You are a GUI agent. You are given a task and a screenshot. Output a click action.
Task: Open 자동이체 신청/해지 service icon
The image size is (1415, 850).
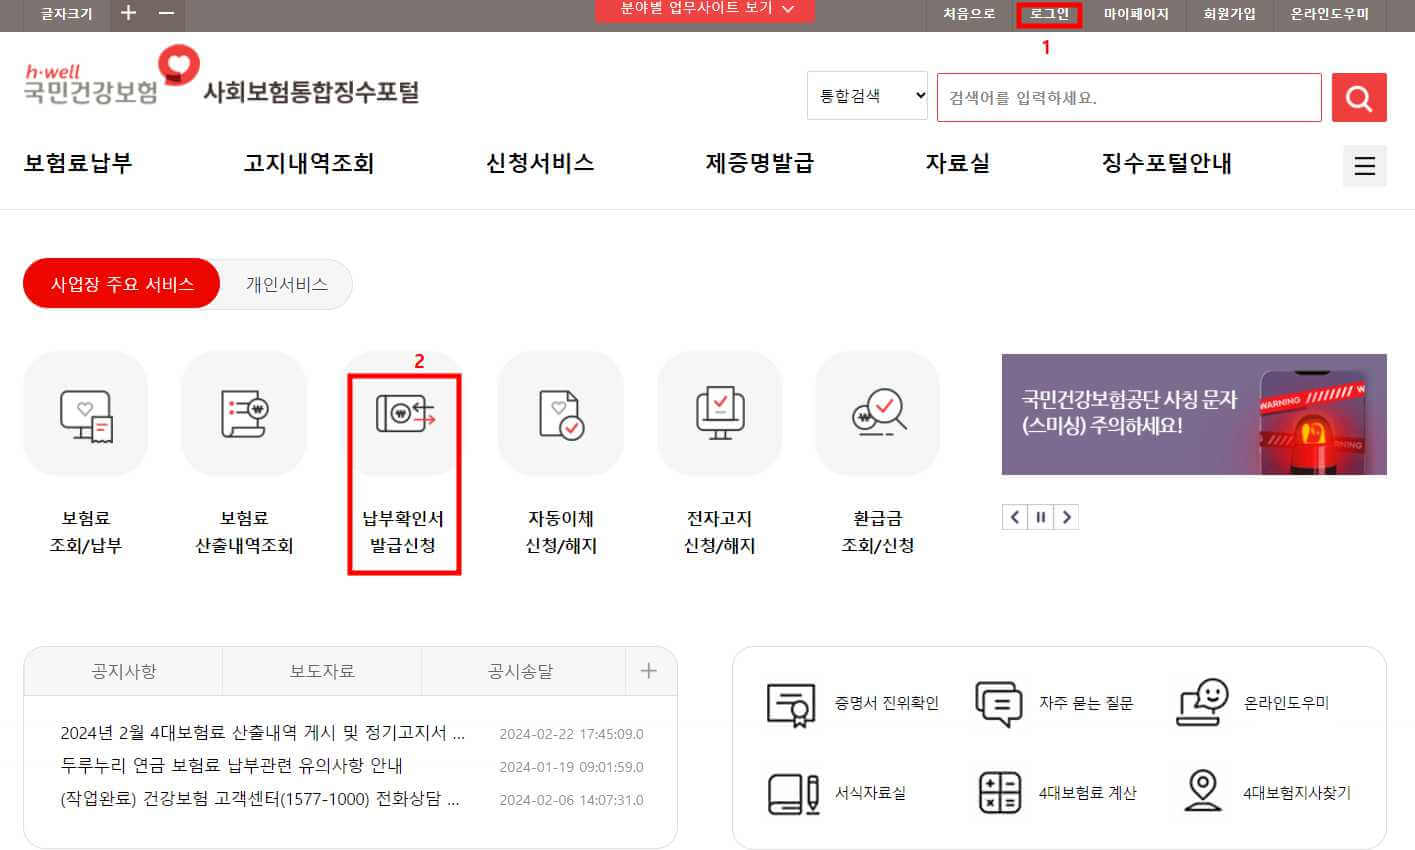(561, 413)
